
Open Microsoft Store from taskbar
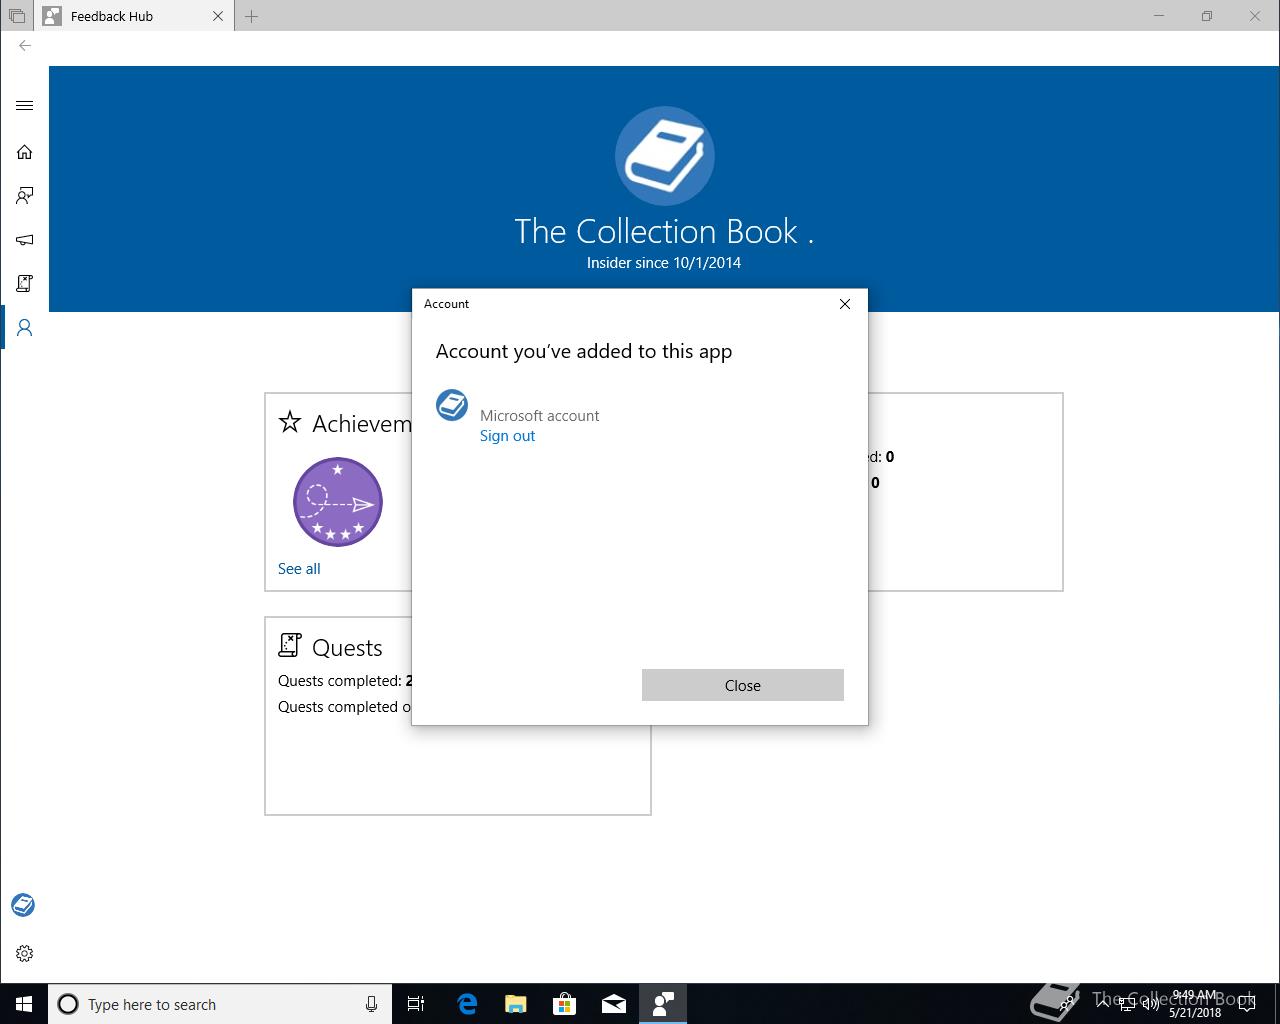coord(565,1004)
